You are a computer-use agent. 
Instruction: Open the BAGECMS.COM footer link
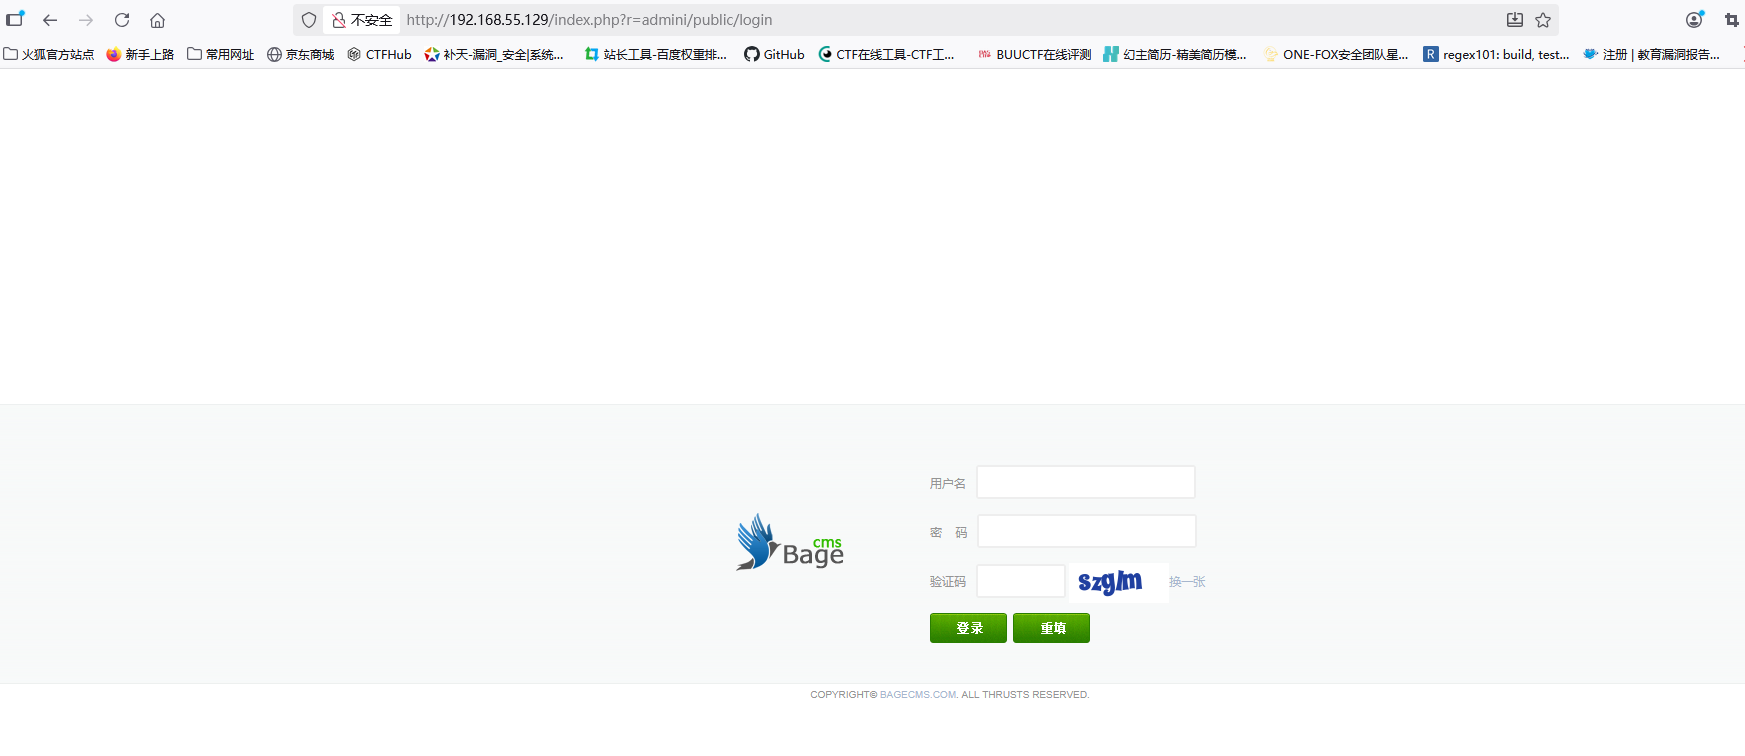pyautogui.click(x=918, y=694)
